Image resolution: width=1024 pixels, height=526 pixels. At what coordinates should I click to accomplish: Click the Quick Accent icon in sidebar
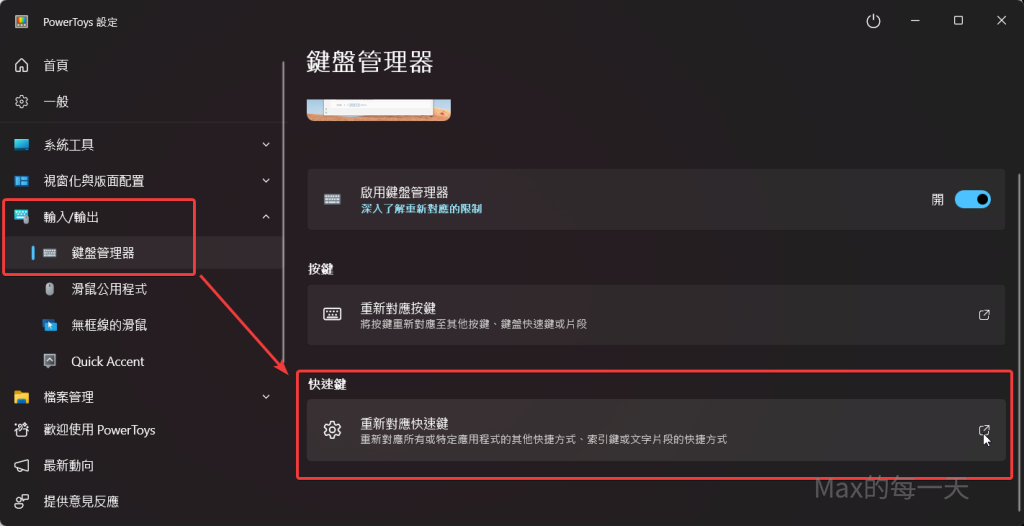coord(50,361)
